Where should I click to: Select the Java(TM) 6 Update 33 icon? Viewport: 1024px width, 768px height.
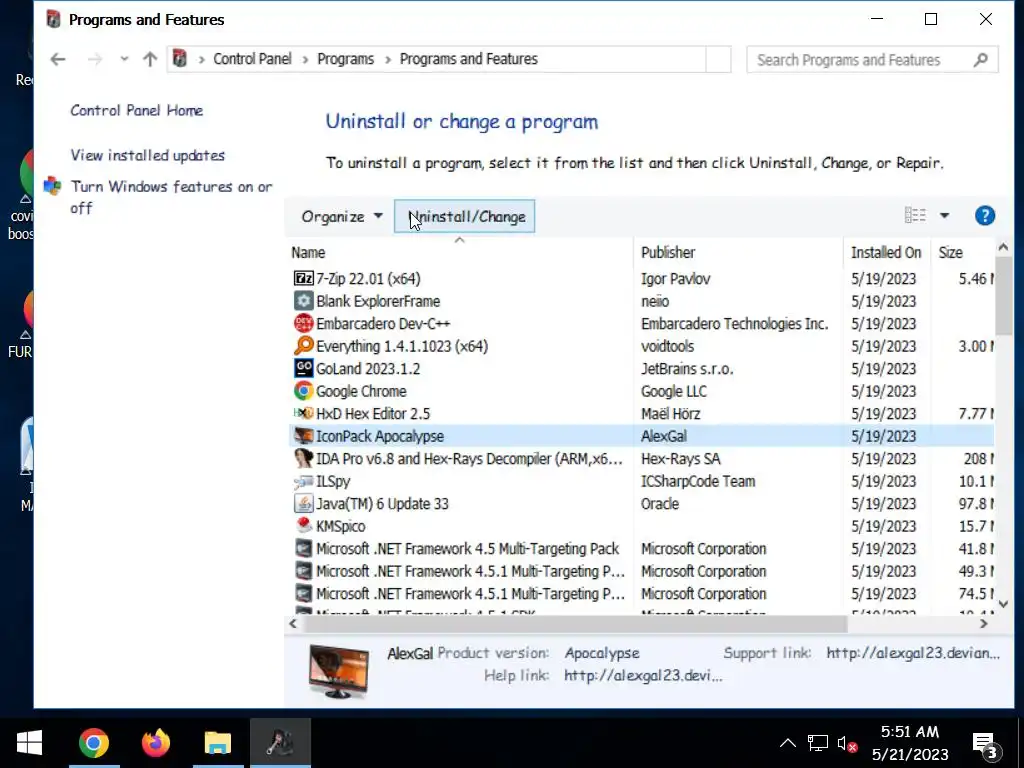(304, 504)
